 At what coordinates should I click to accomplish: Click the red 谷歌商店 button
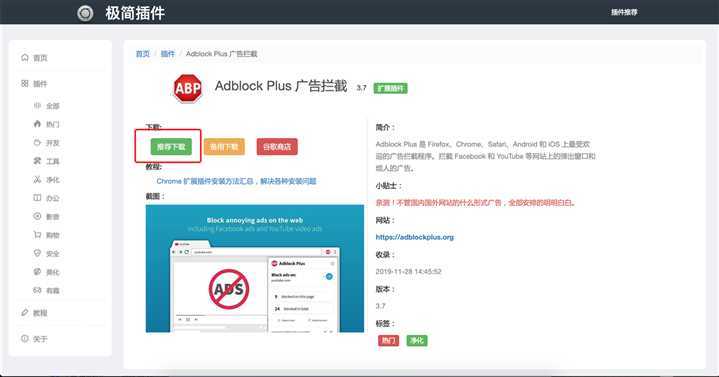click(x=277, y=147)
